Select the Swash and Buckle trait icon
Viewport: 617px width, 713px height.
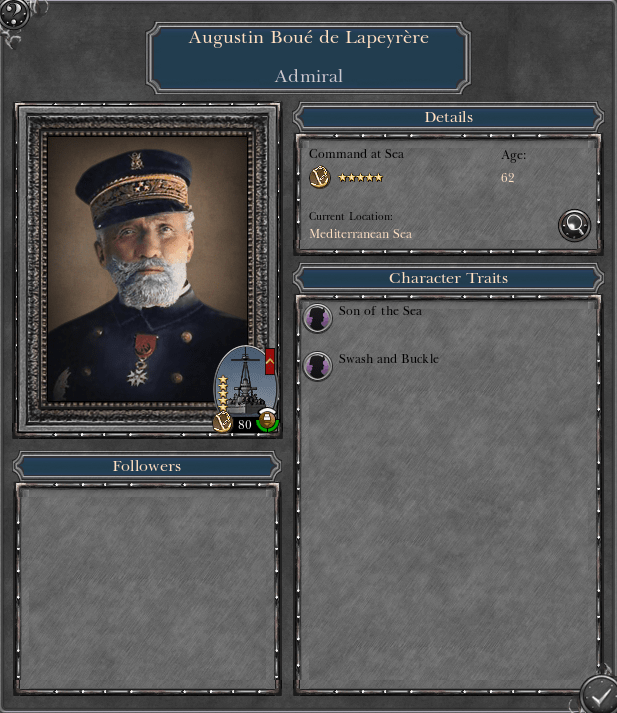pos(317,366)
